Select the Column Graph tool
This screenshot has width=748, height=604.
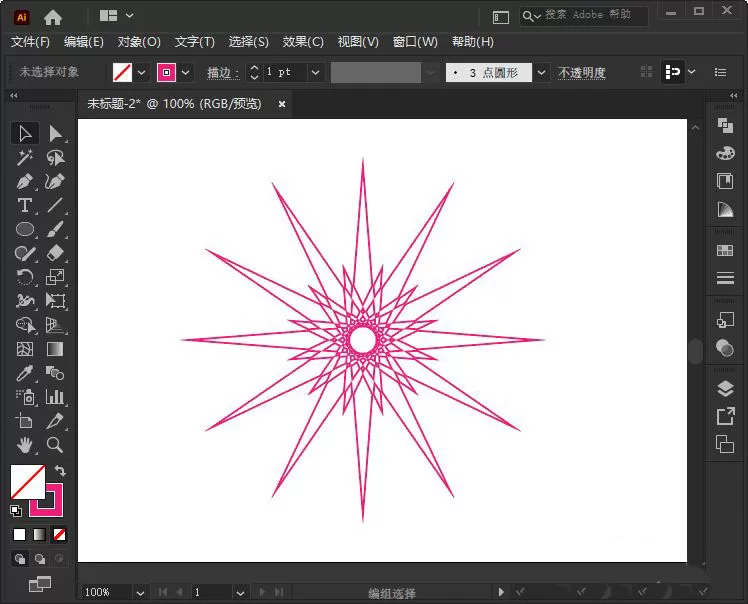point(55,397)
